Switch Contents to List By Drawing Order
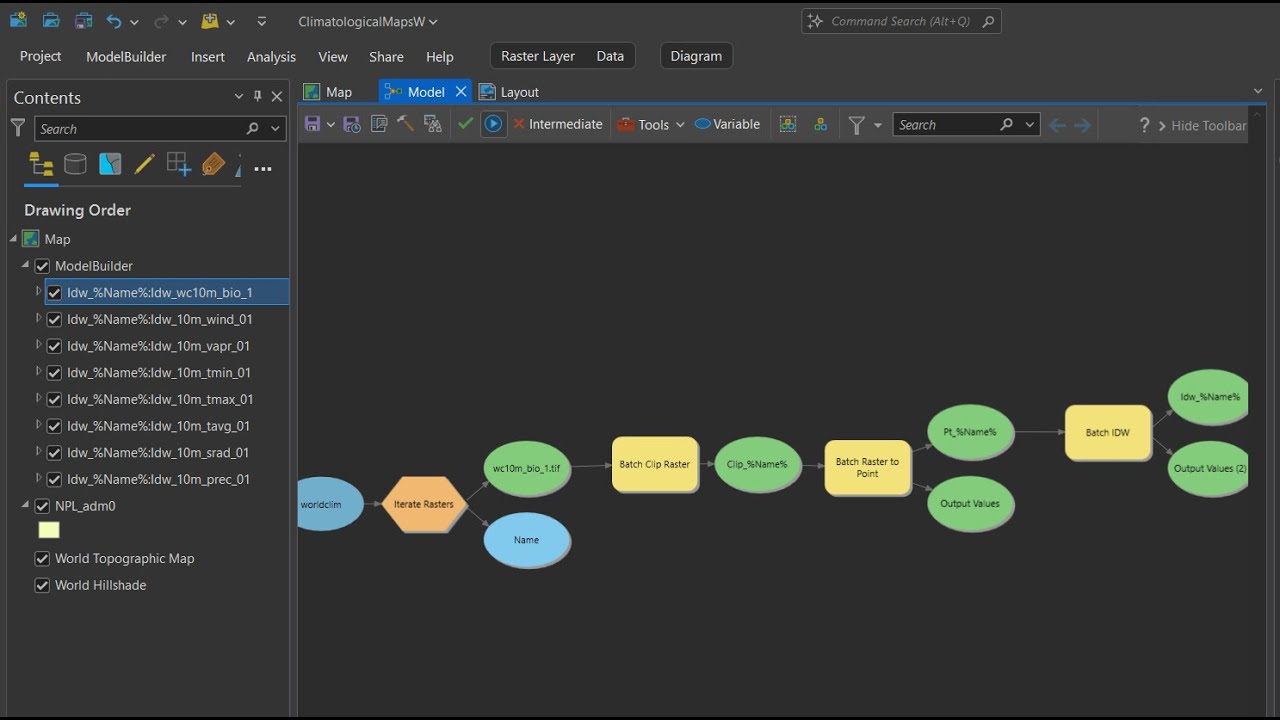1280x720 pixels. coord(41,164)
